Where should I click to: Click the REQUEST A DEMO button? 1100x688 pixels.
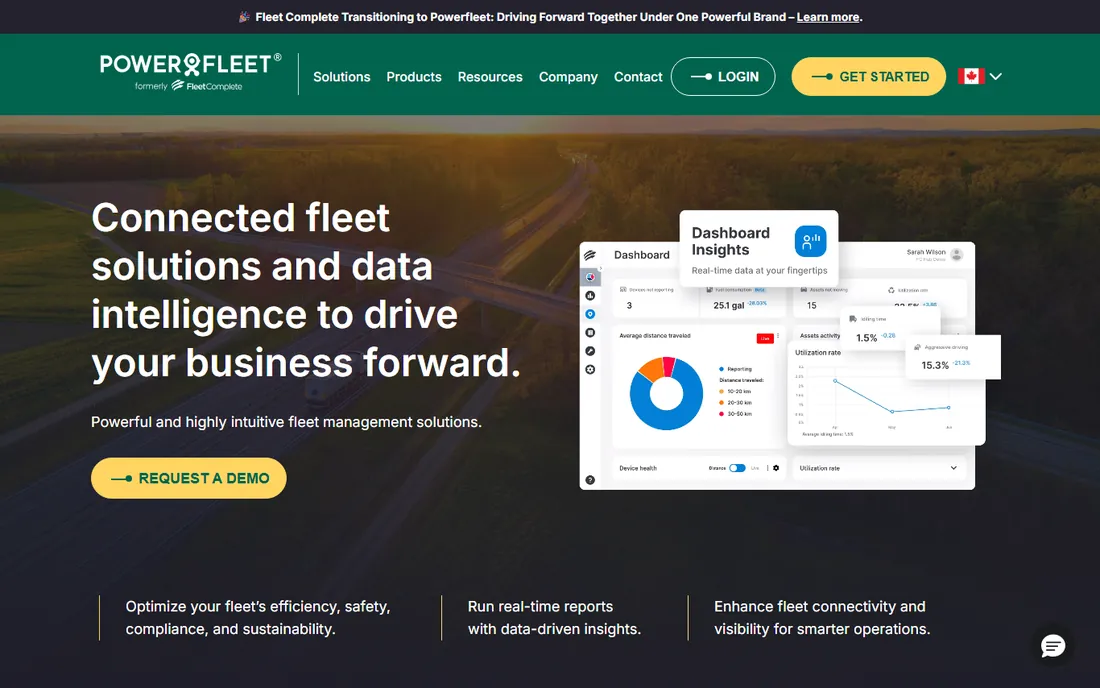(189, 478)
